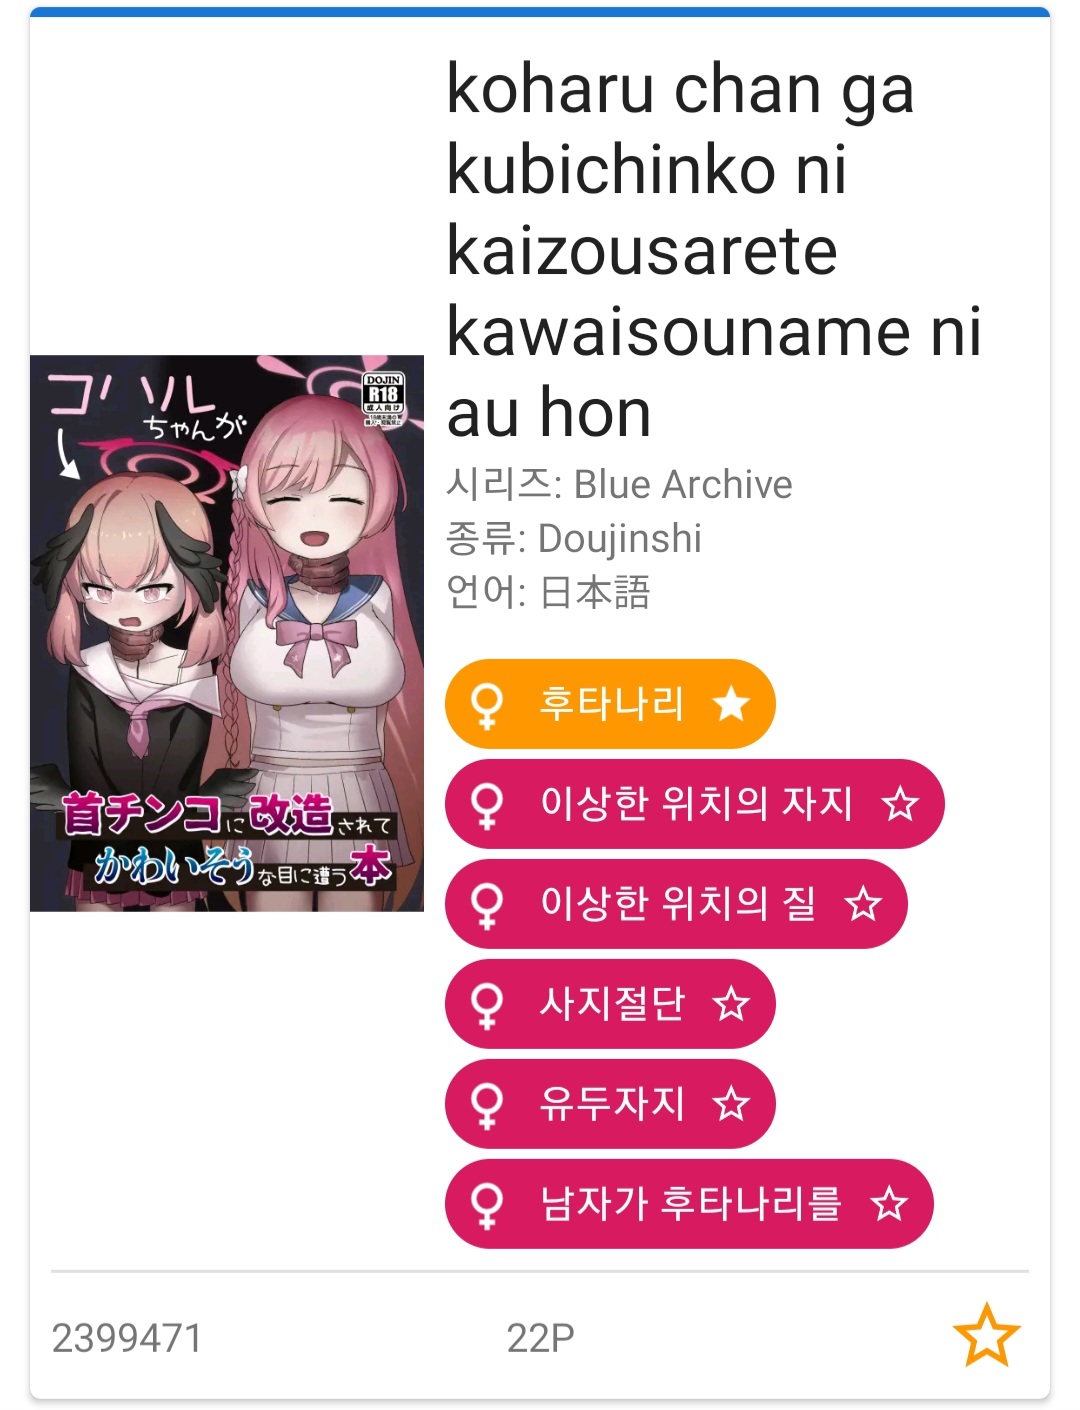Filter by the Doujinshi type
The height and width of the screenshot is (1410, 1080).
pyautogui.click(x=620, y=538)
